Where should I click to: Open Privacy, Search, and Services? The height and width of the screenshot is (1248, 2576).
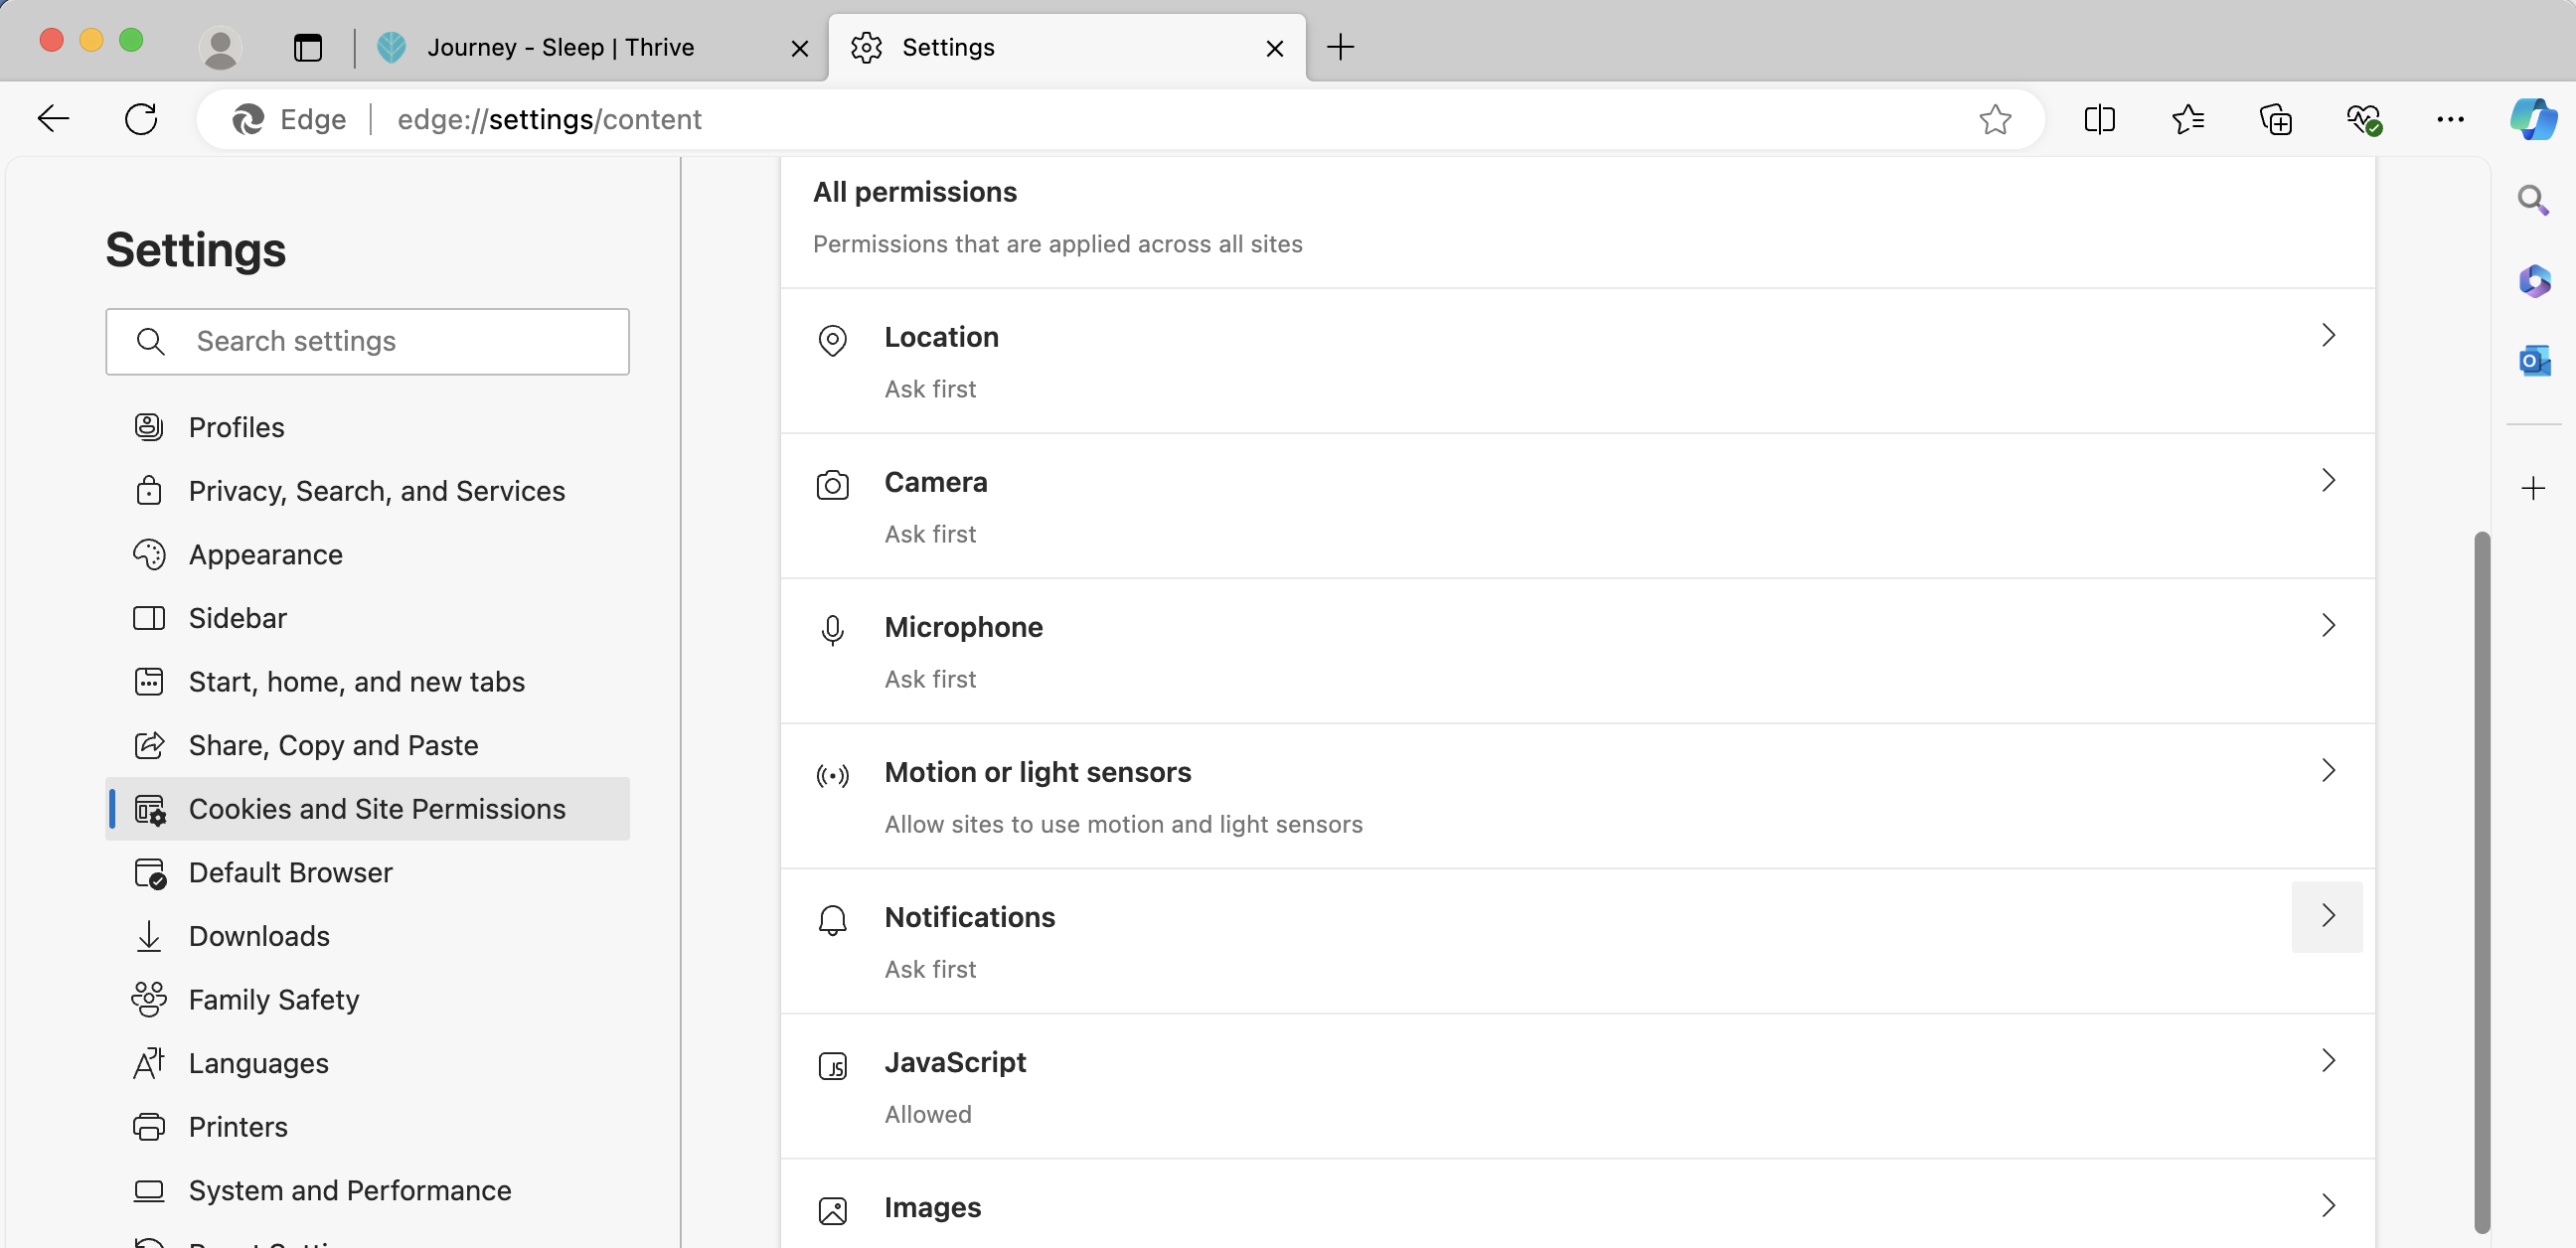(367, 491)
